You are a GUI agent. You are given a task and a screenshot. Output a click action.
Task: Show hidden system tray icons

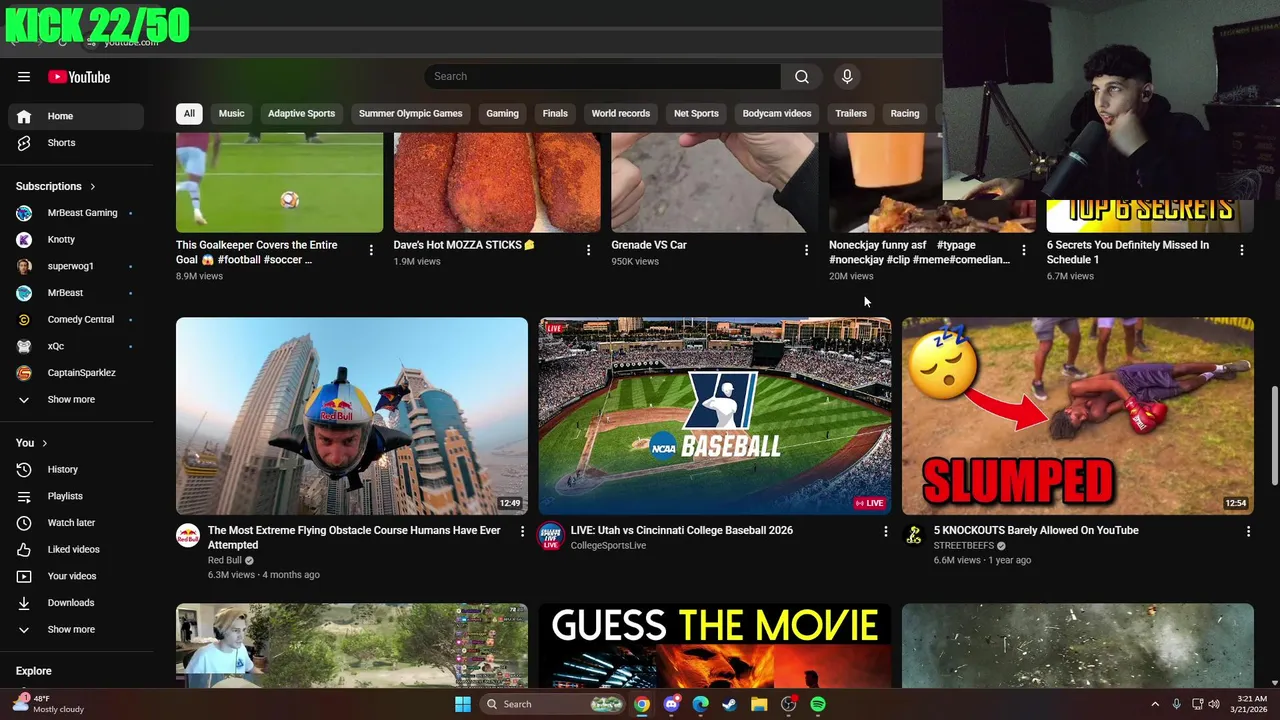point(1155,704)
